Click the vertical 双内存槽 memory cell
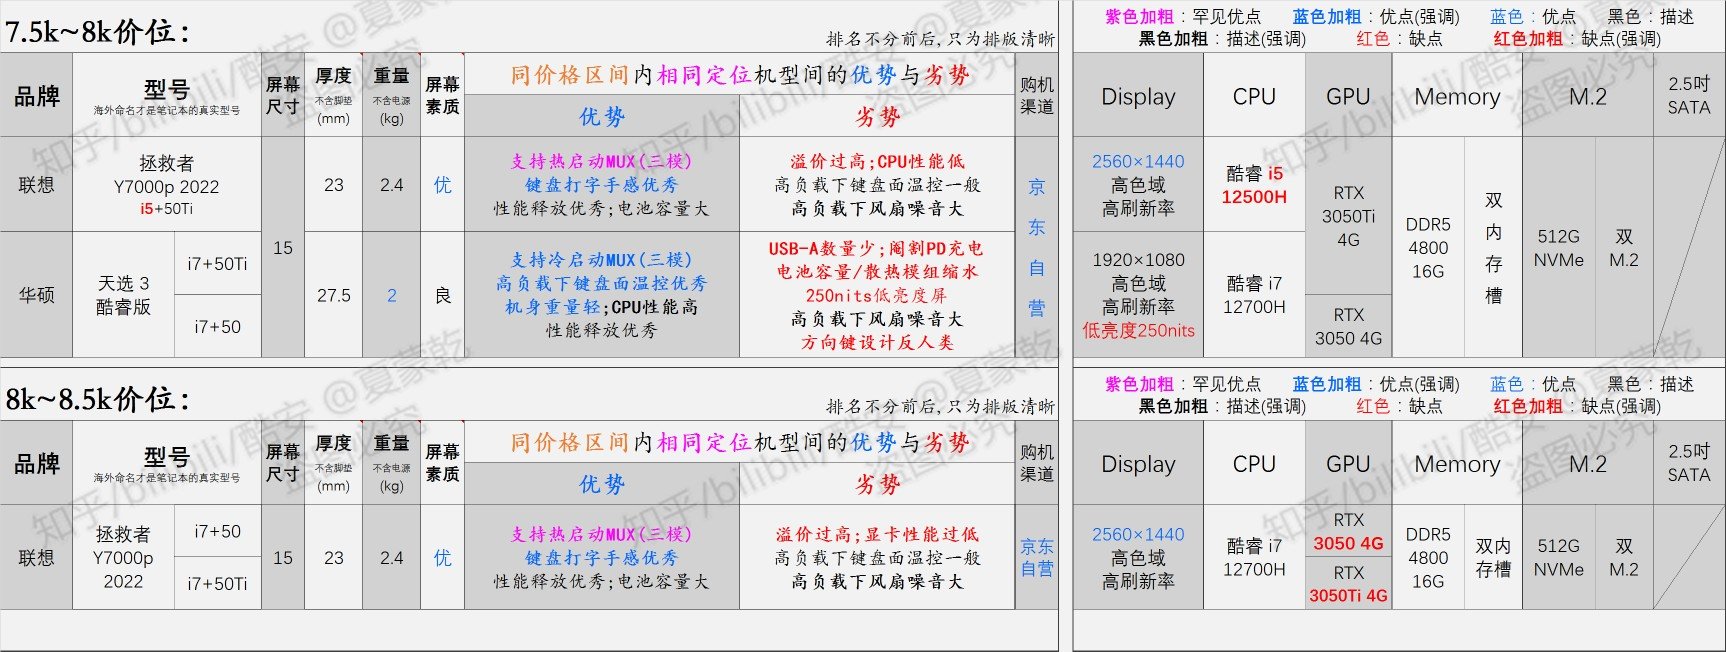 pyautogui.click(x=1493, y=247)
